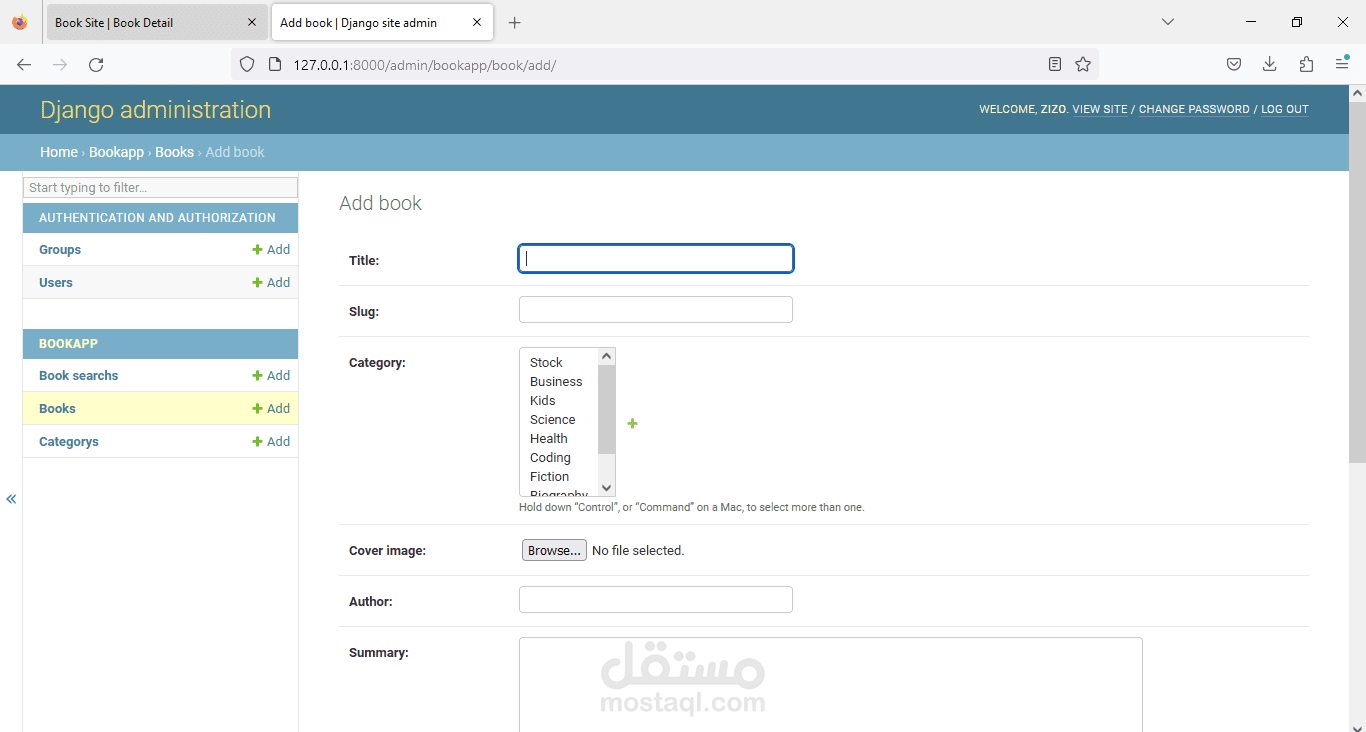Open Book searches in the sidebar

click(78, 376)
